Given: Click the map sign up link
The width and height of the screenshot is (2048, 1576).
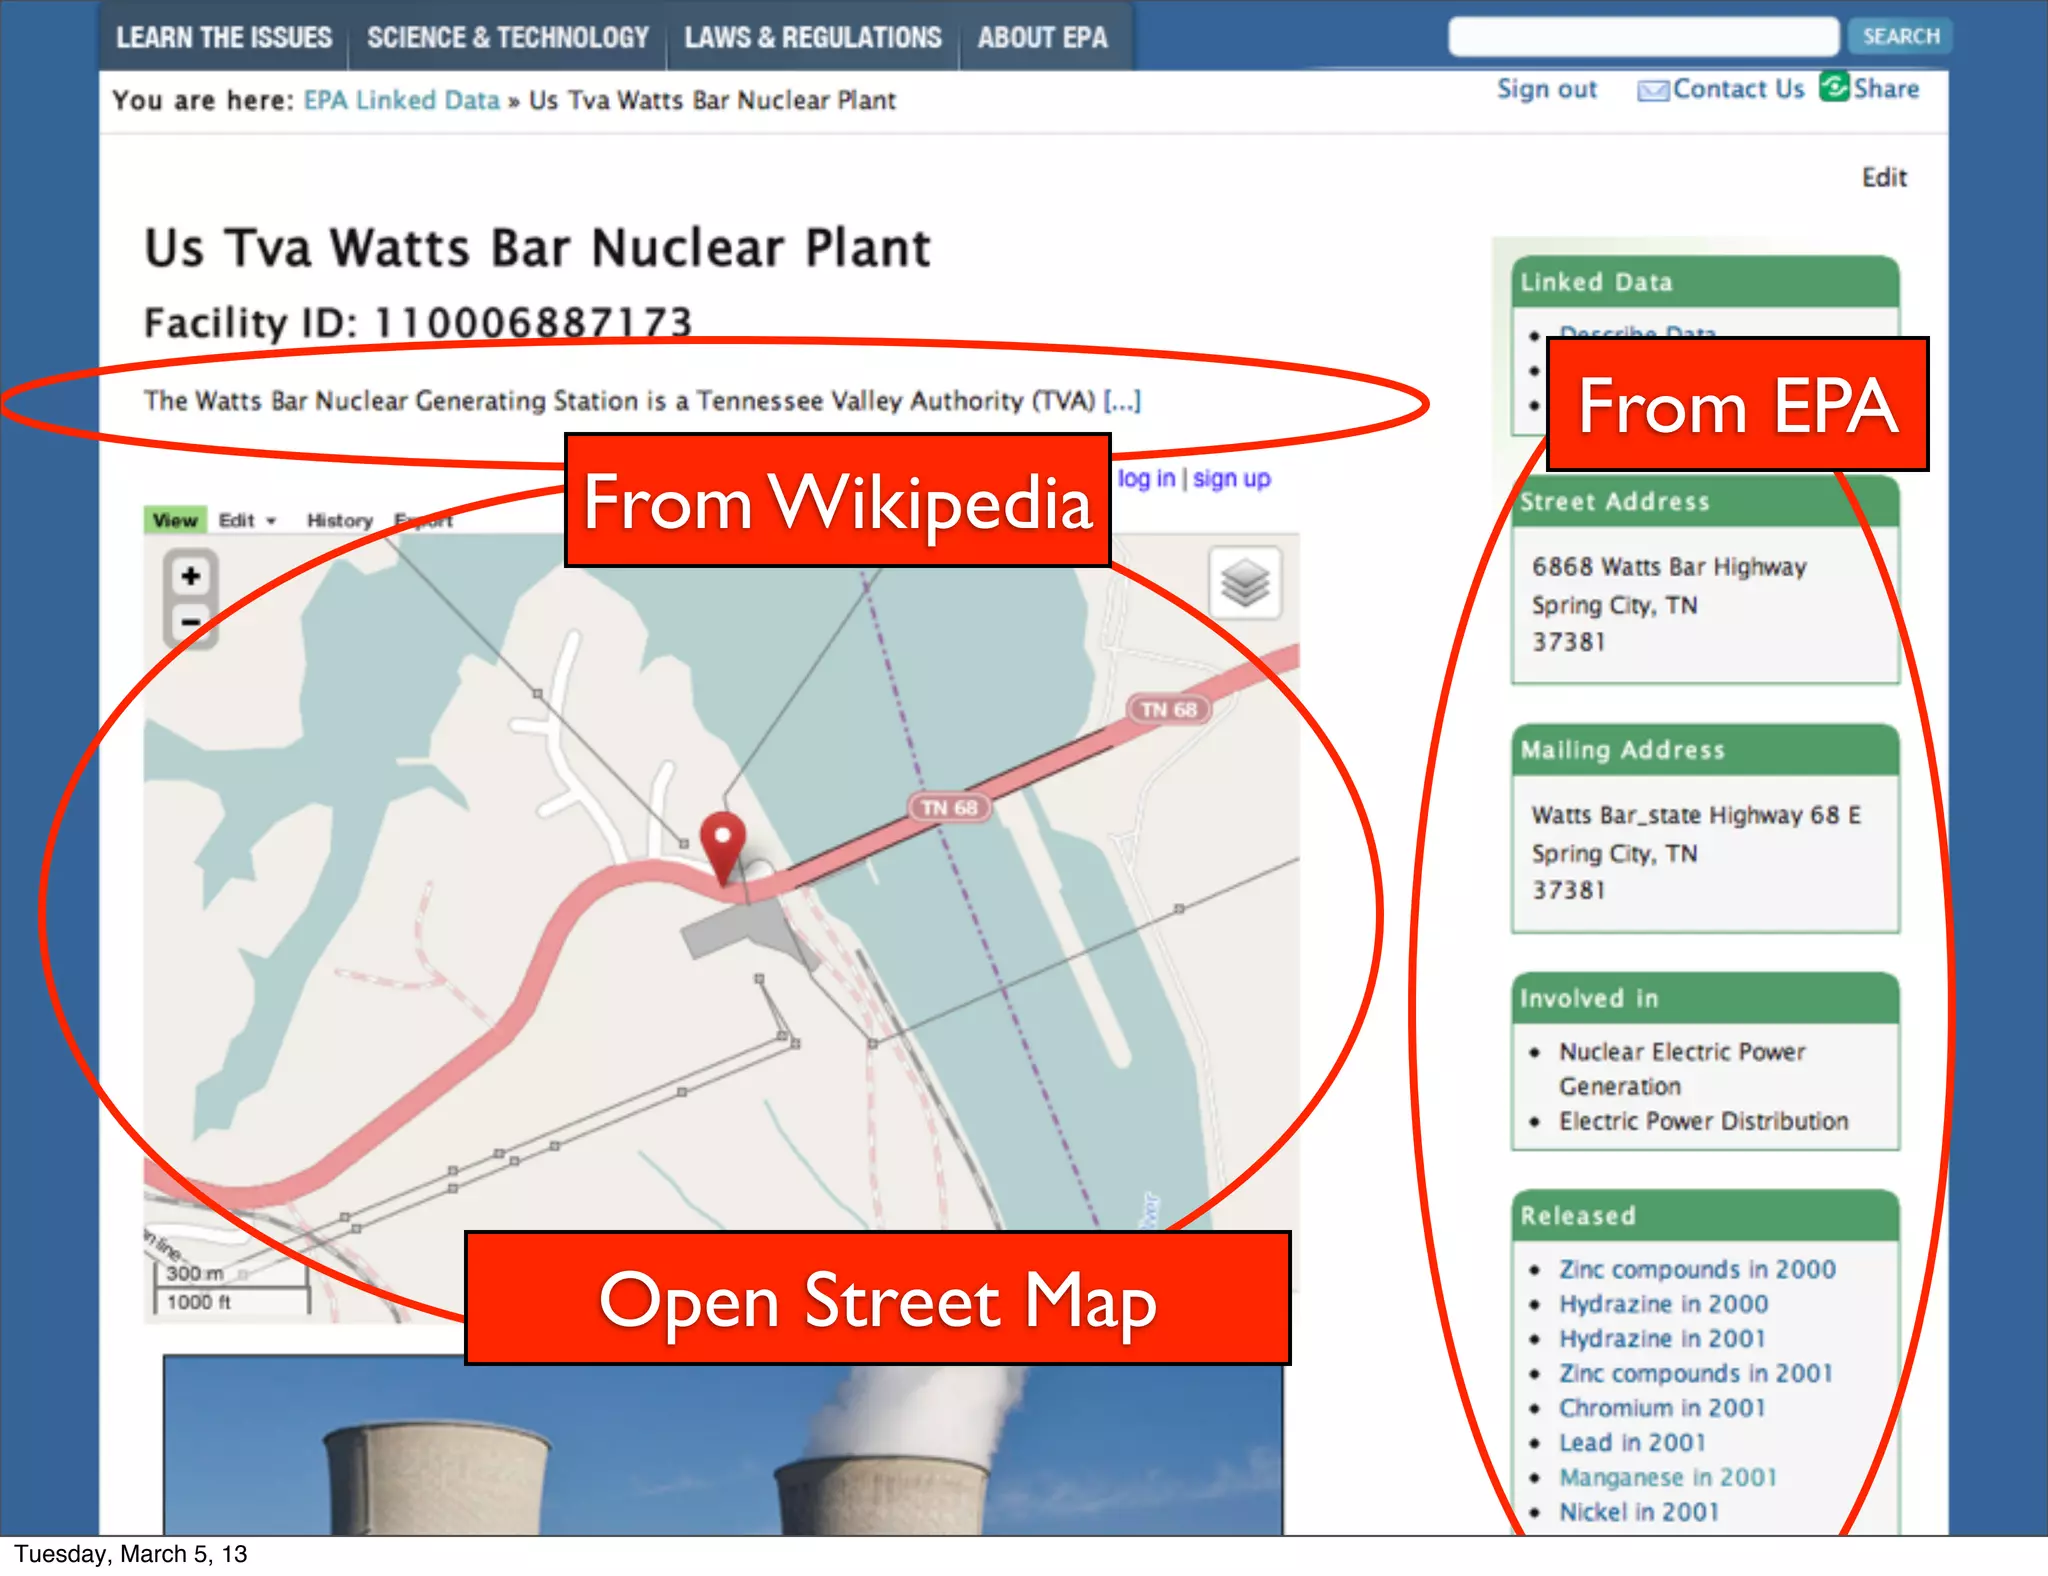Looking at the screenshot, I should coord(1231,479).
